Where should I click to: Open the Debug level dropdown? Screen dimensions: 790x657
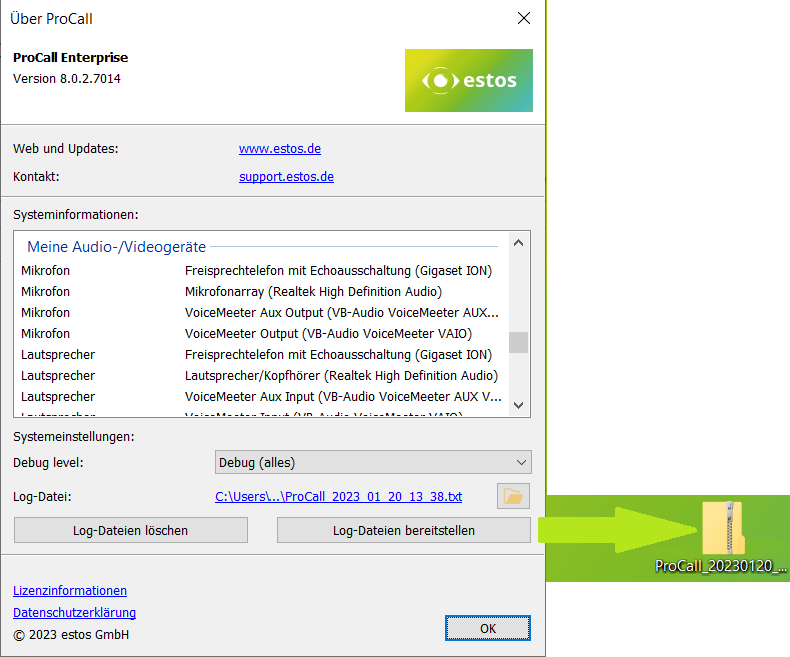[373, 462]
